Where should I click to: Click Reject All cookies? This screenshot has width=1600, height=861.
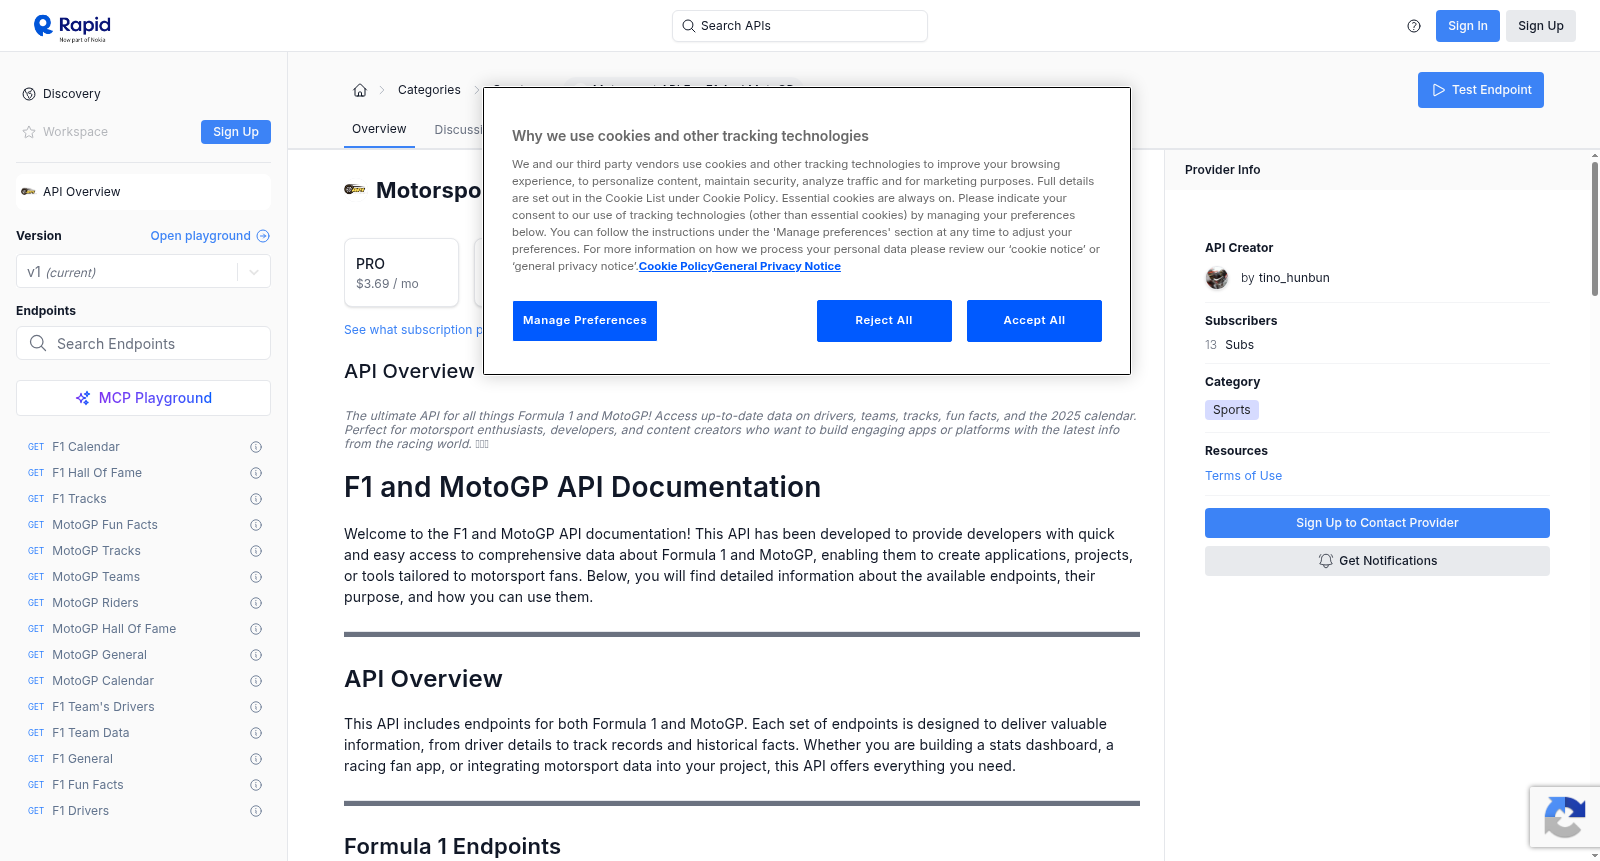(884, 321)
